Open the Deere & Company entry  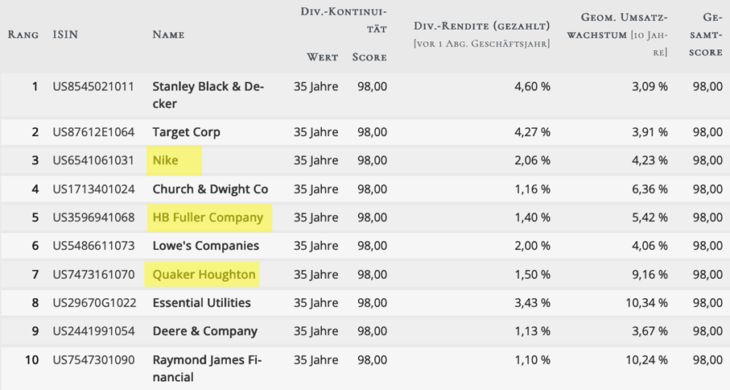[205, 331]
